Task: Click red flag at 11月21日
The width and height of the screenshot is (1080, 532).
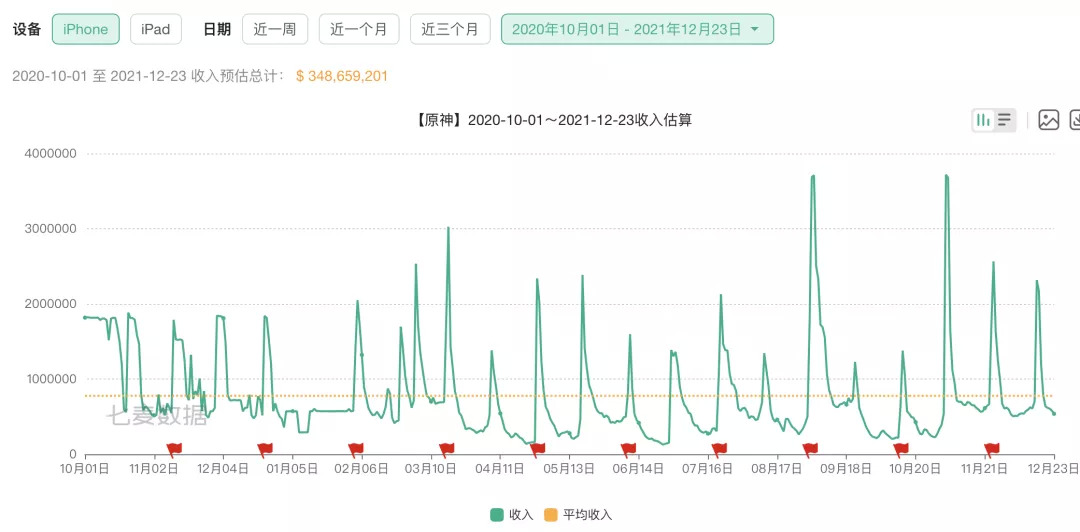Action: 992,449
